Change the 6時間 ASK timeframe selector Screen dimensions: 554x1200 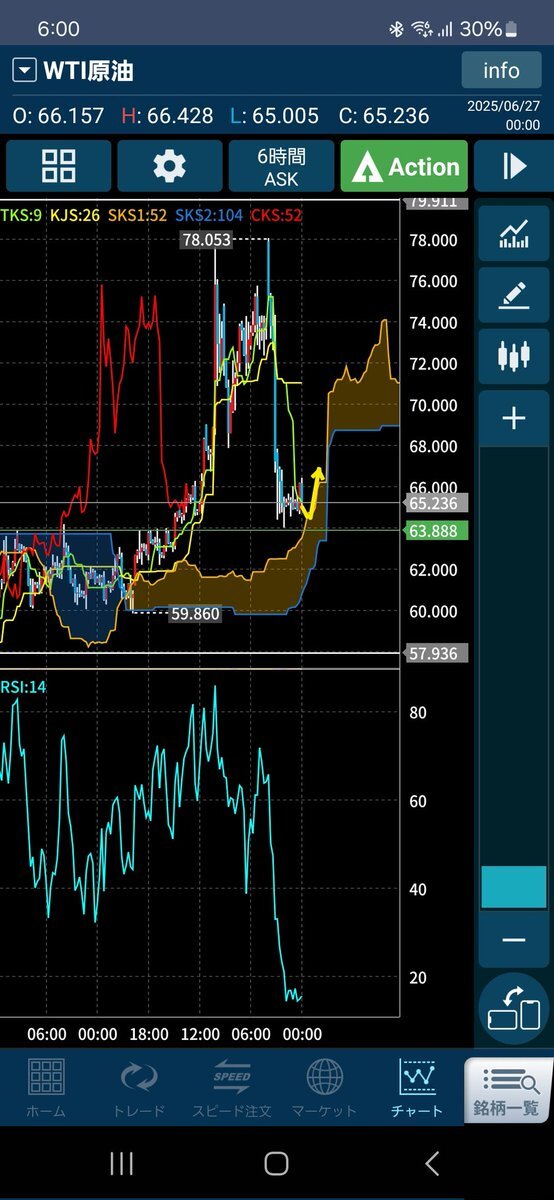click(x=281, y=166)
